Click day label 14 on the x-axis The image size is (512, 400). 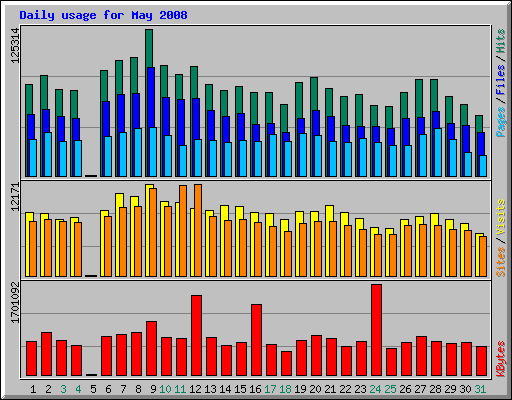coord(225,389)
